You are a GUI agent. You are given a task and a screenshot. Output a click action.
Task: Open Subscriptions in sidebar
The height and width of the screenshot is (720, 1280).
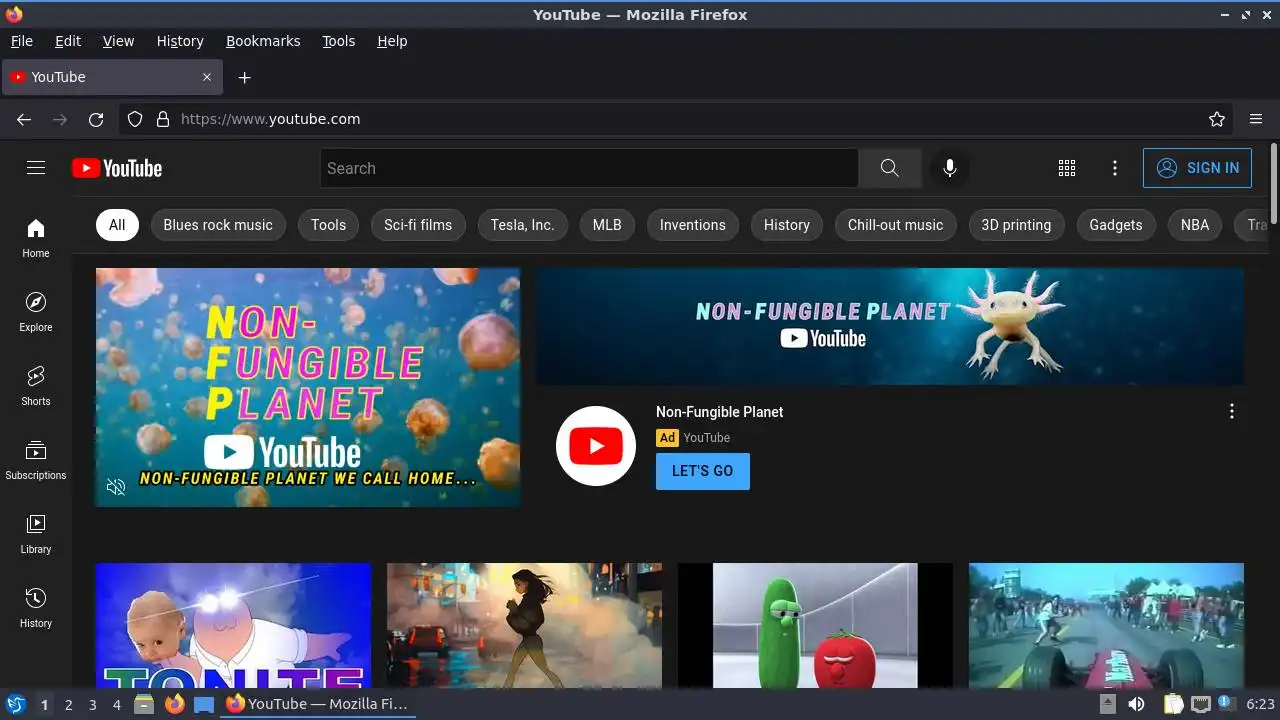pyautogui.click(x=36, y=460)
